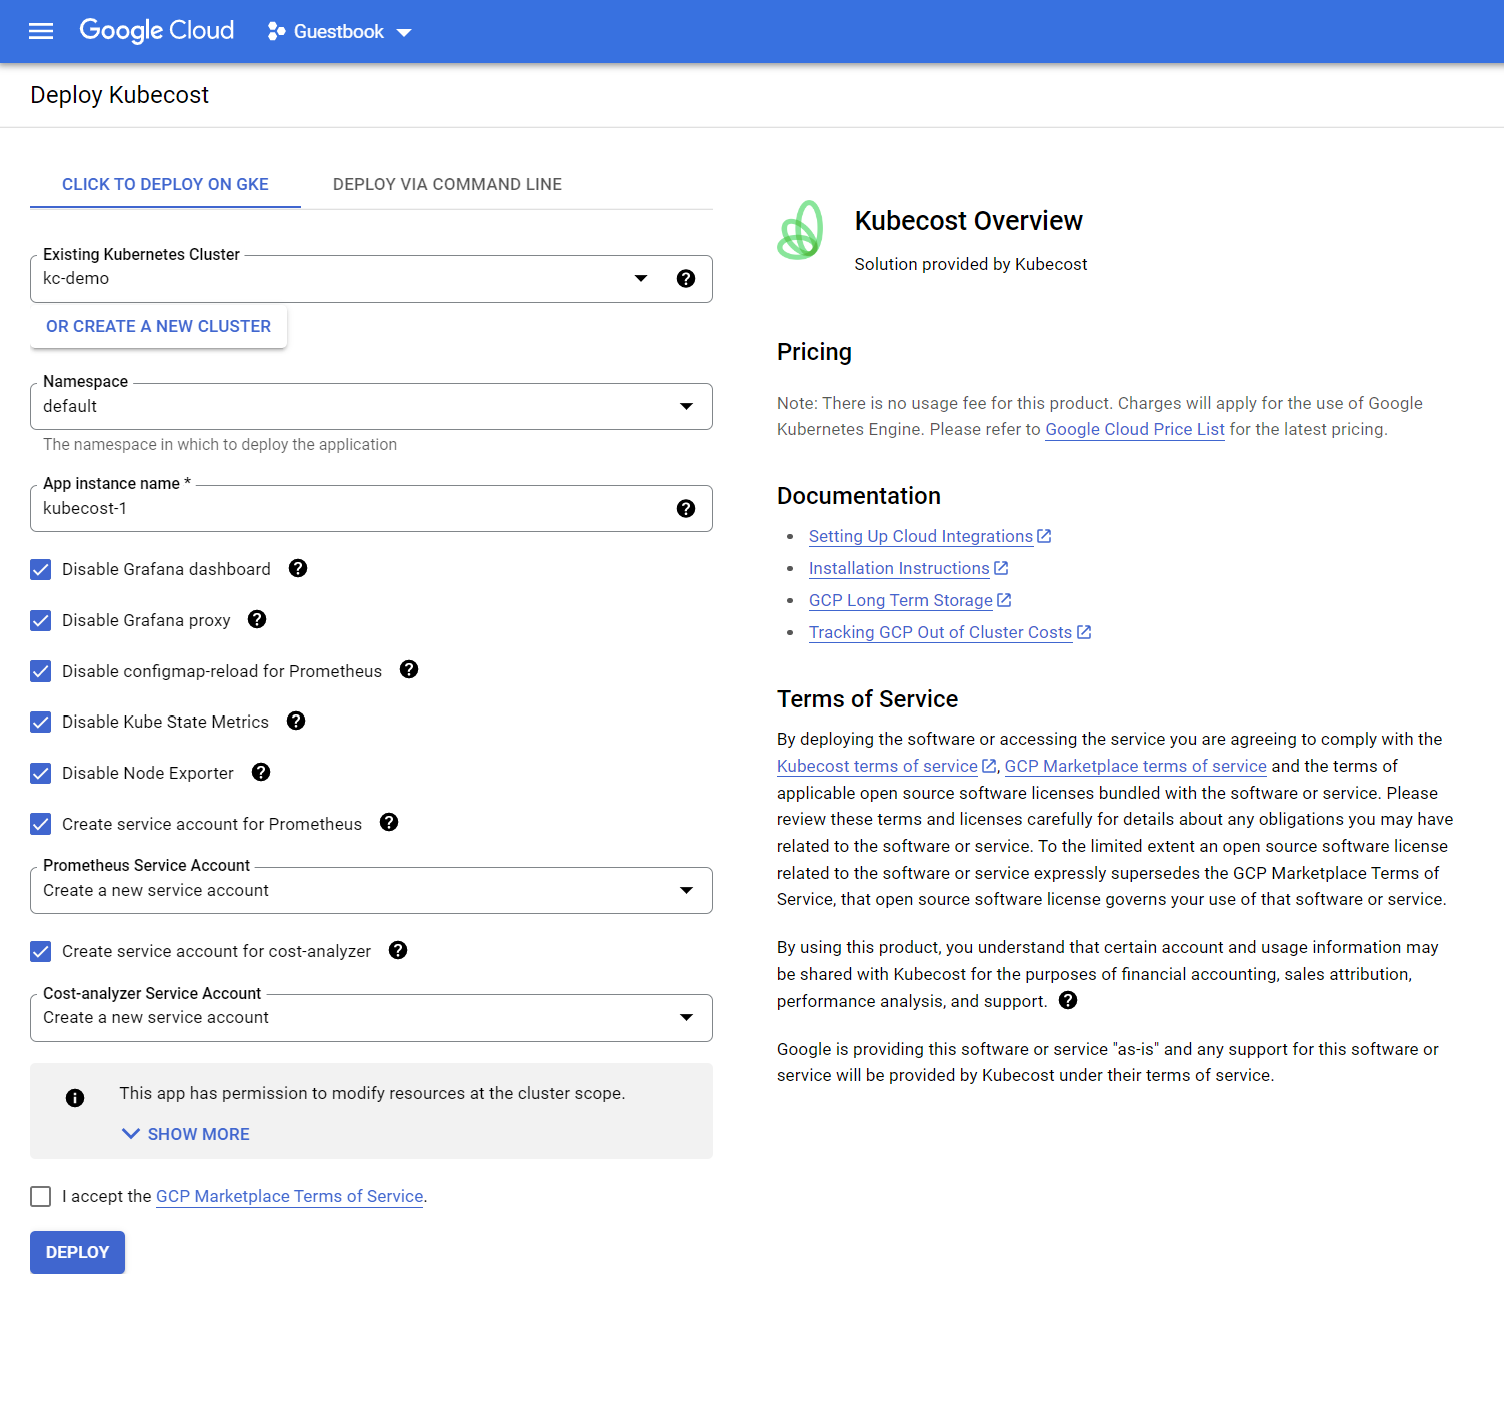Open GCP Marketplace Terms link beside accept checkbox
The width and height of the screenshot is (1504, 1426).
tap(289, 1196)
